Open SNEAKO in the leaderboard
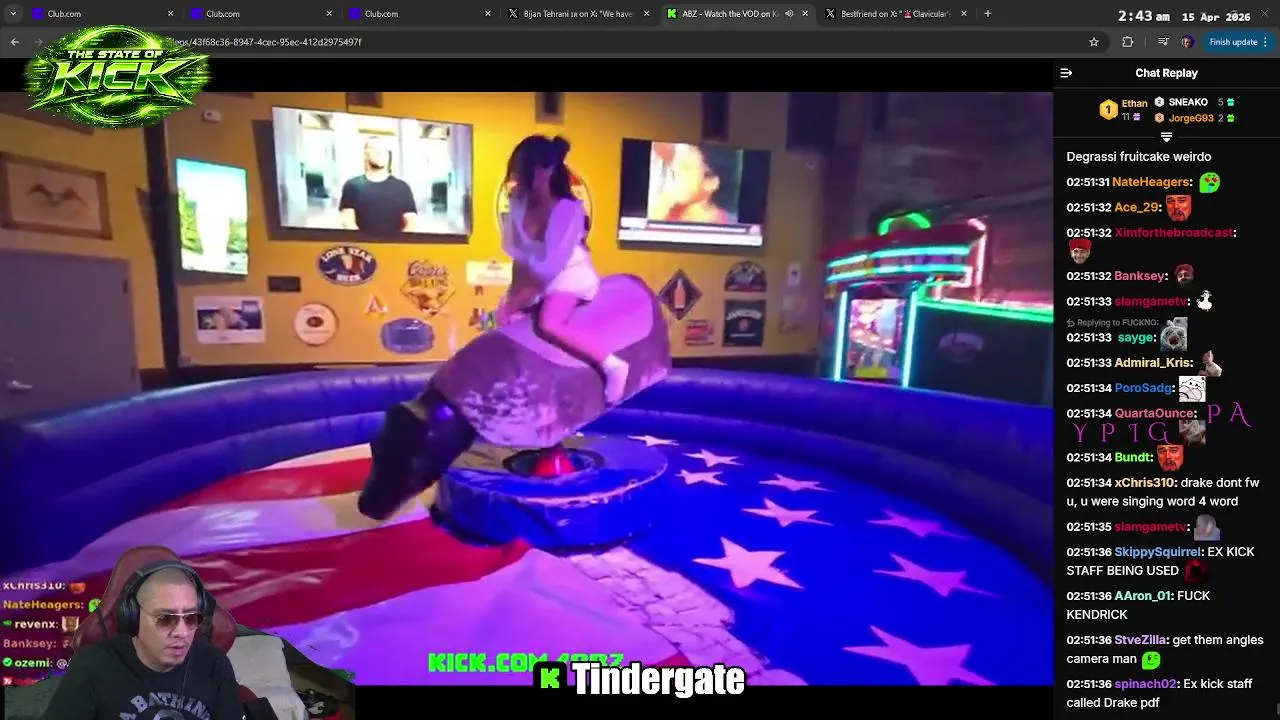The width and height of the screenshot is (1280, 720). tap(1188, 102)
